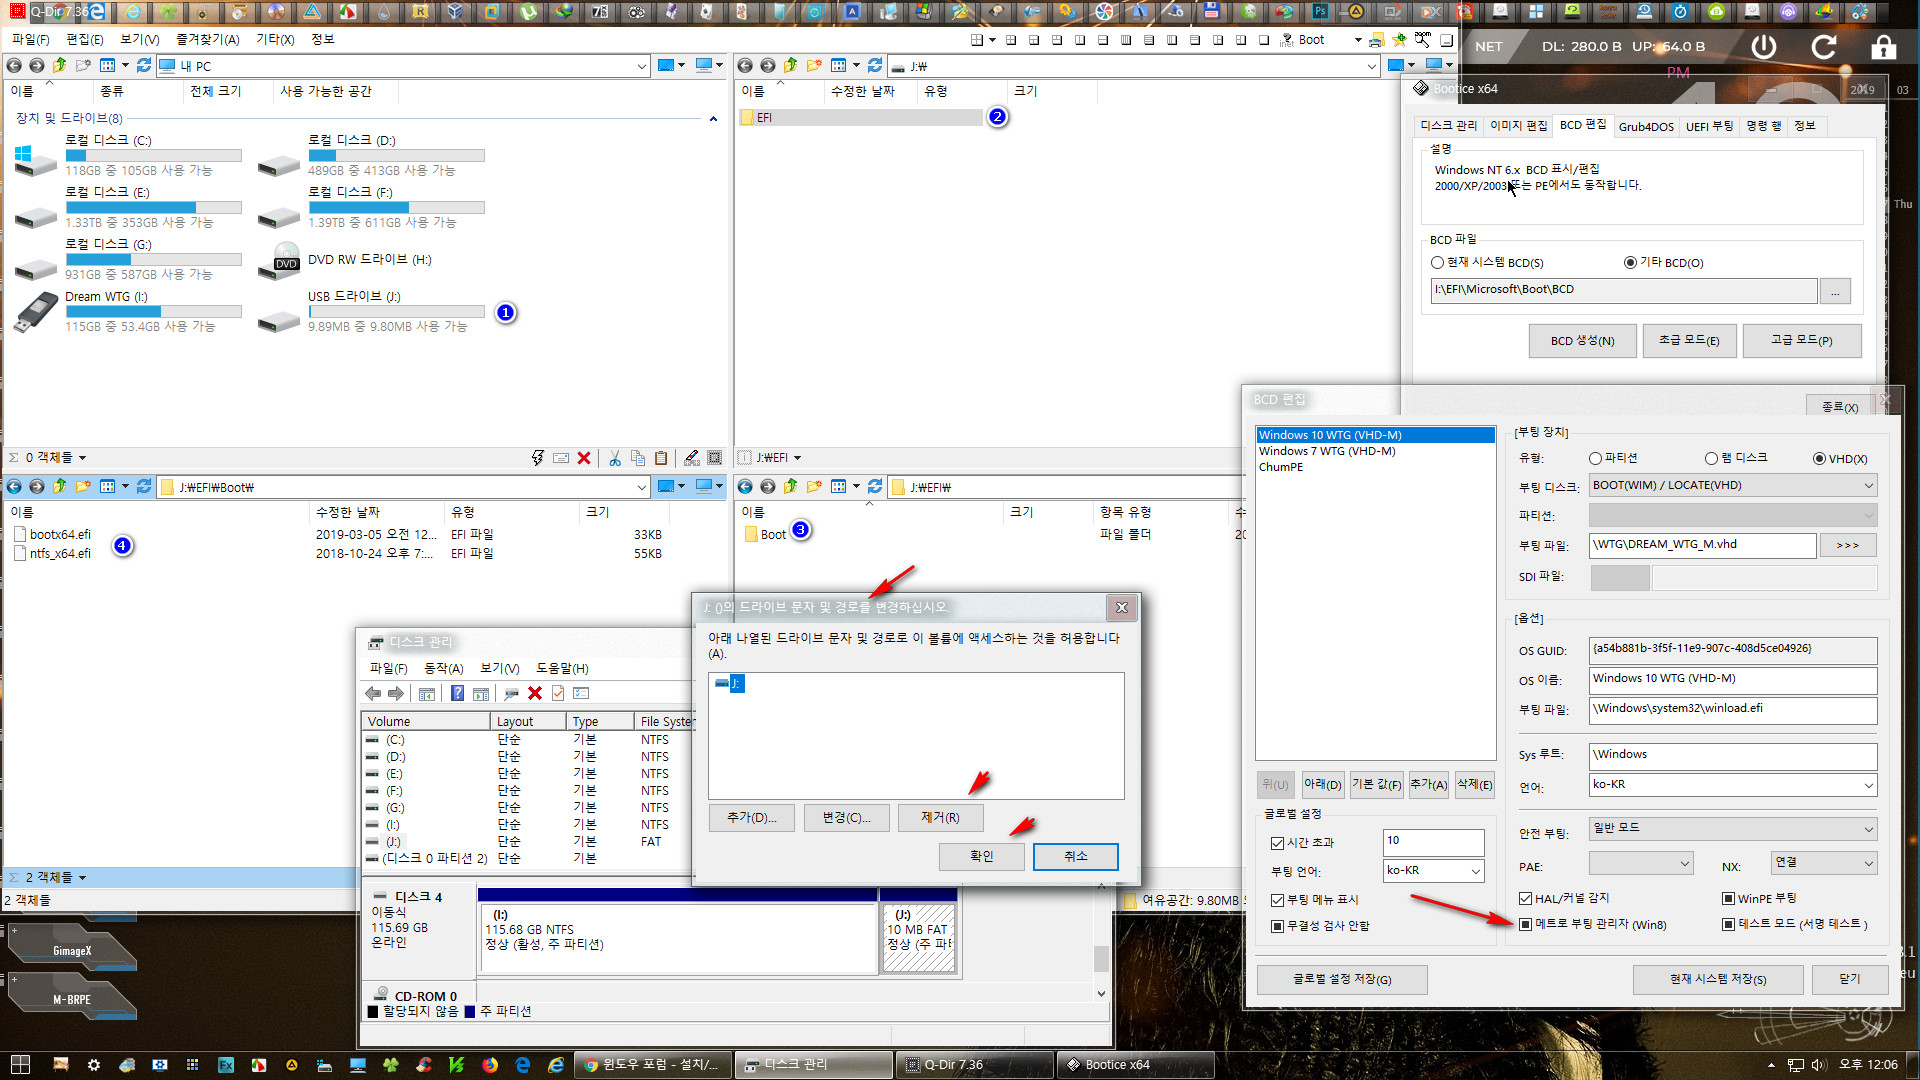1920x1080 pixels.
Task: Open the NX 연결 dropdown
Action: point(1824,863)
